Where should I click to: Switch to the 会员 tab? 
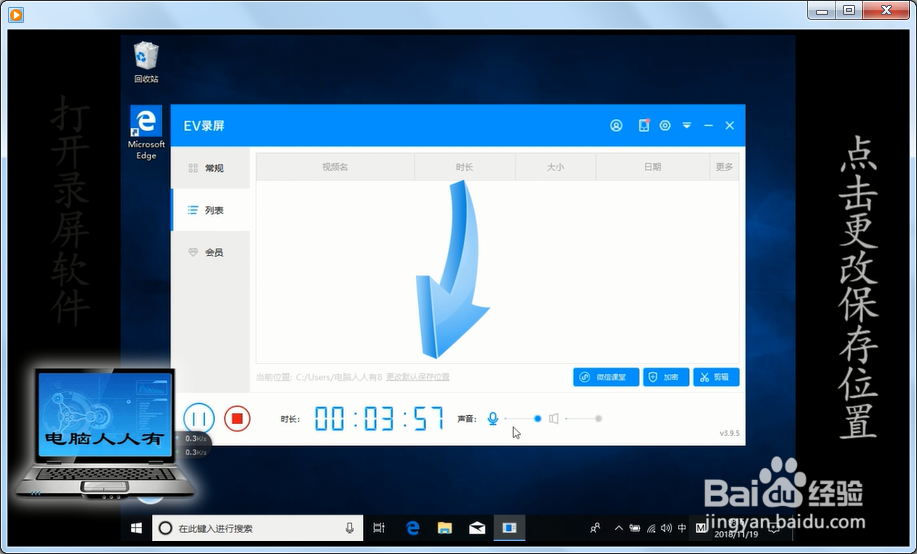pyautogui.click(x=211, y=252)
